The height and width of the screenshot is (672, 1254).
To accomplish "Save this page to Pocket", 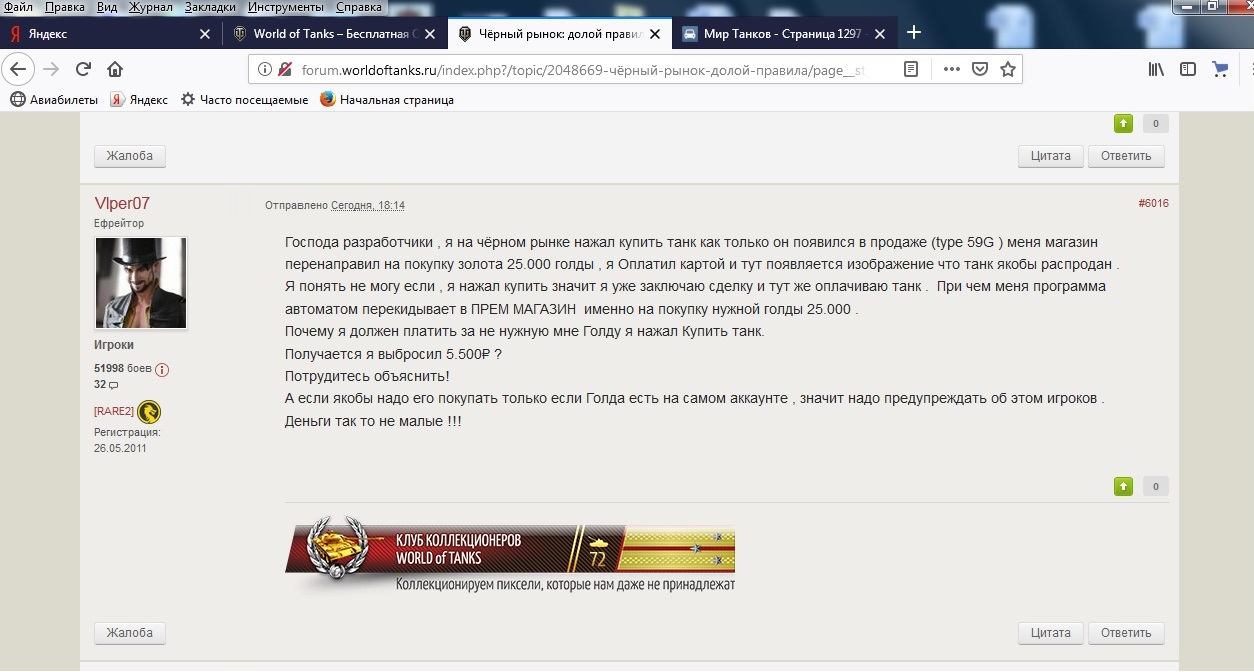I will pos(980,69).
